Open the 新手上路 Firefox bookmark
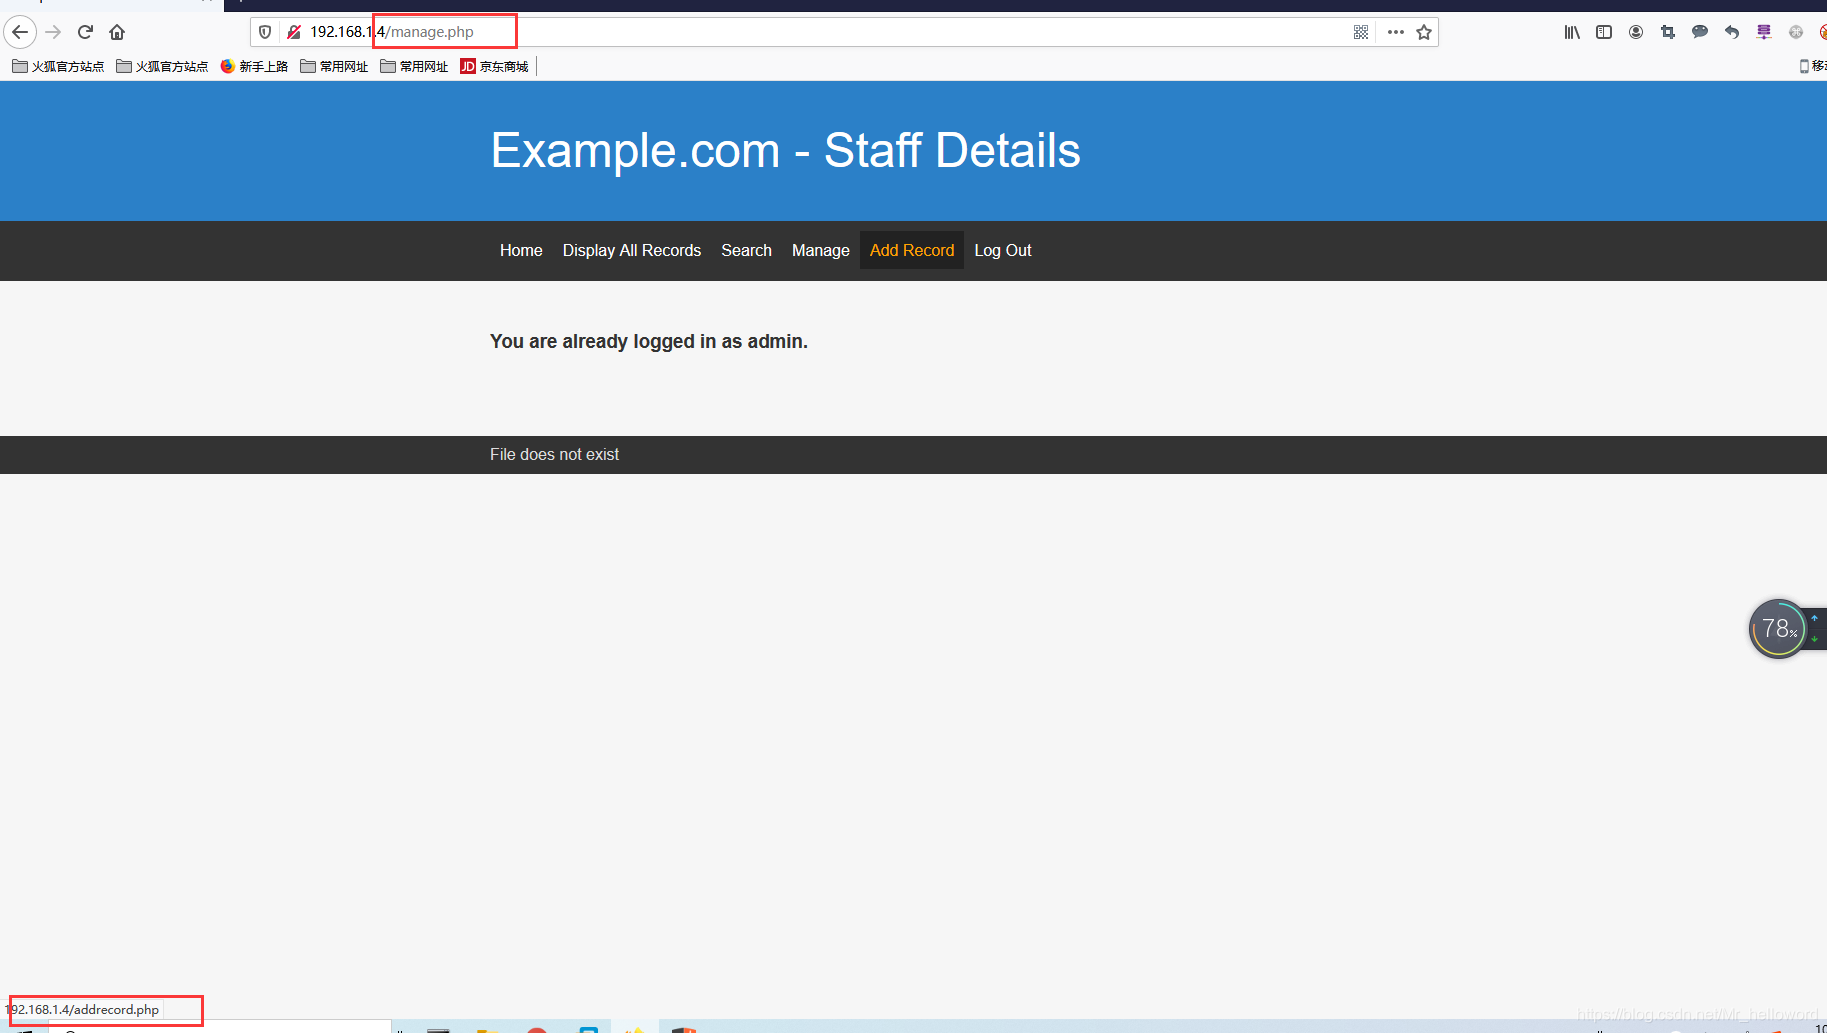 (254, 66)
